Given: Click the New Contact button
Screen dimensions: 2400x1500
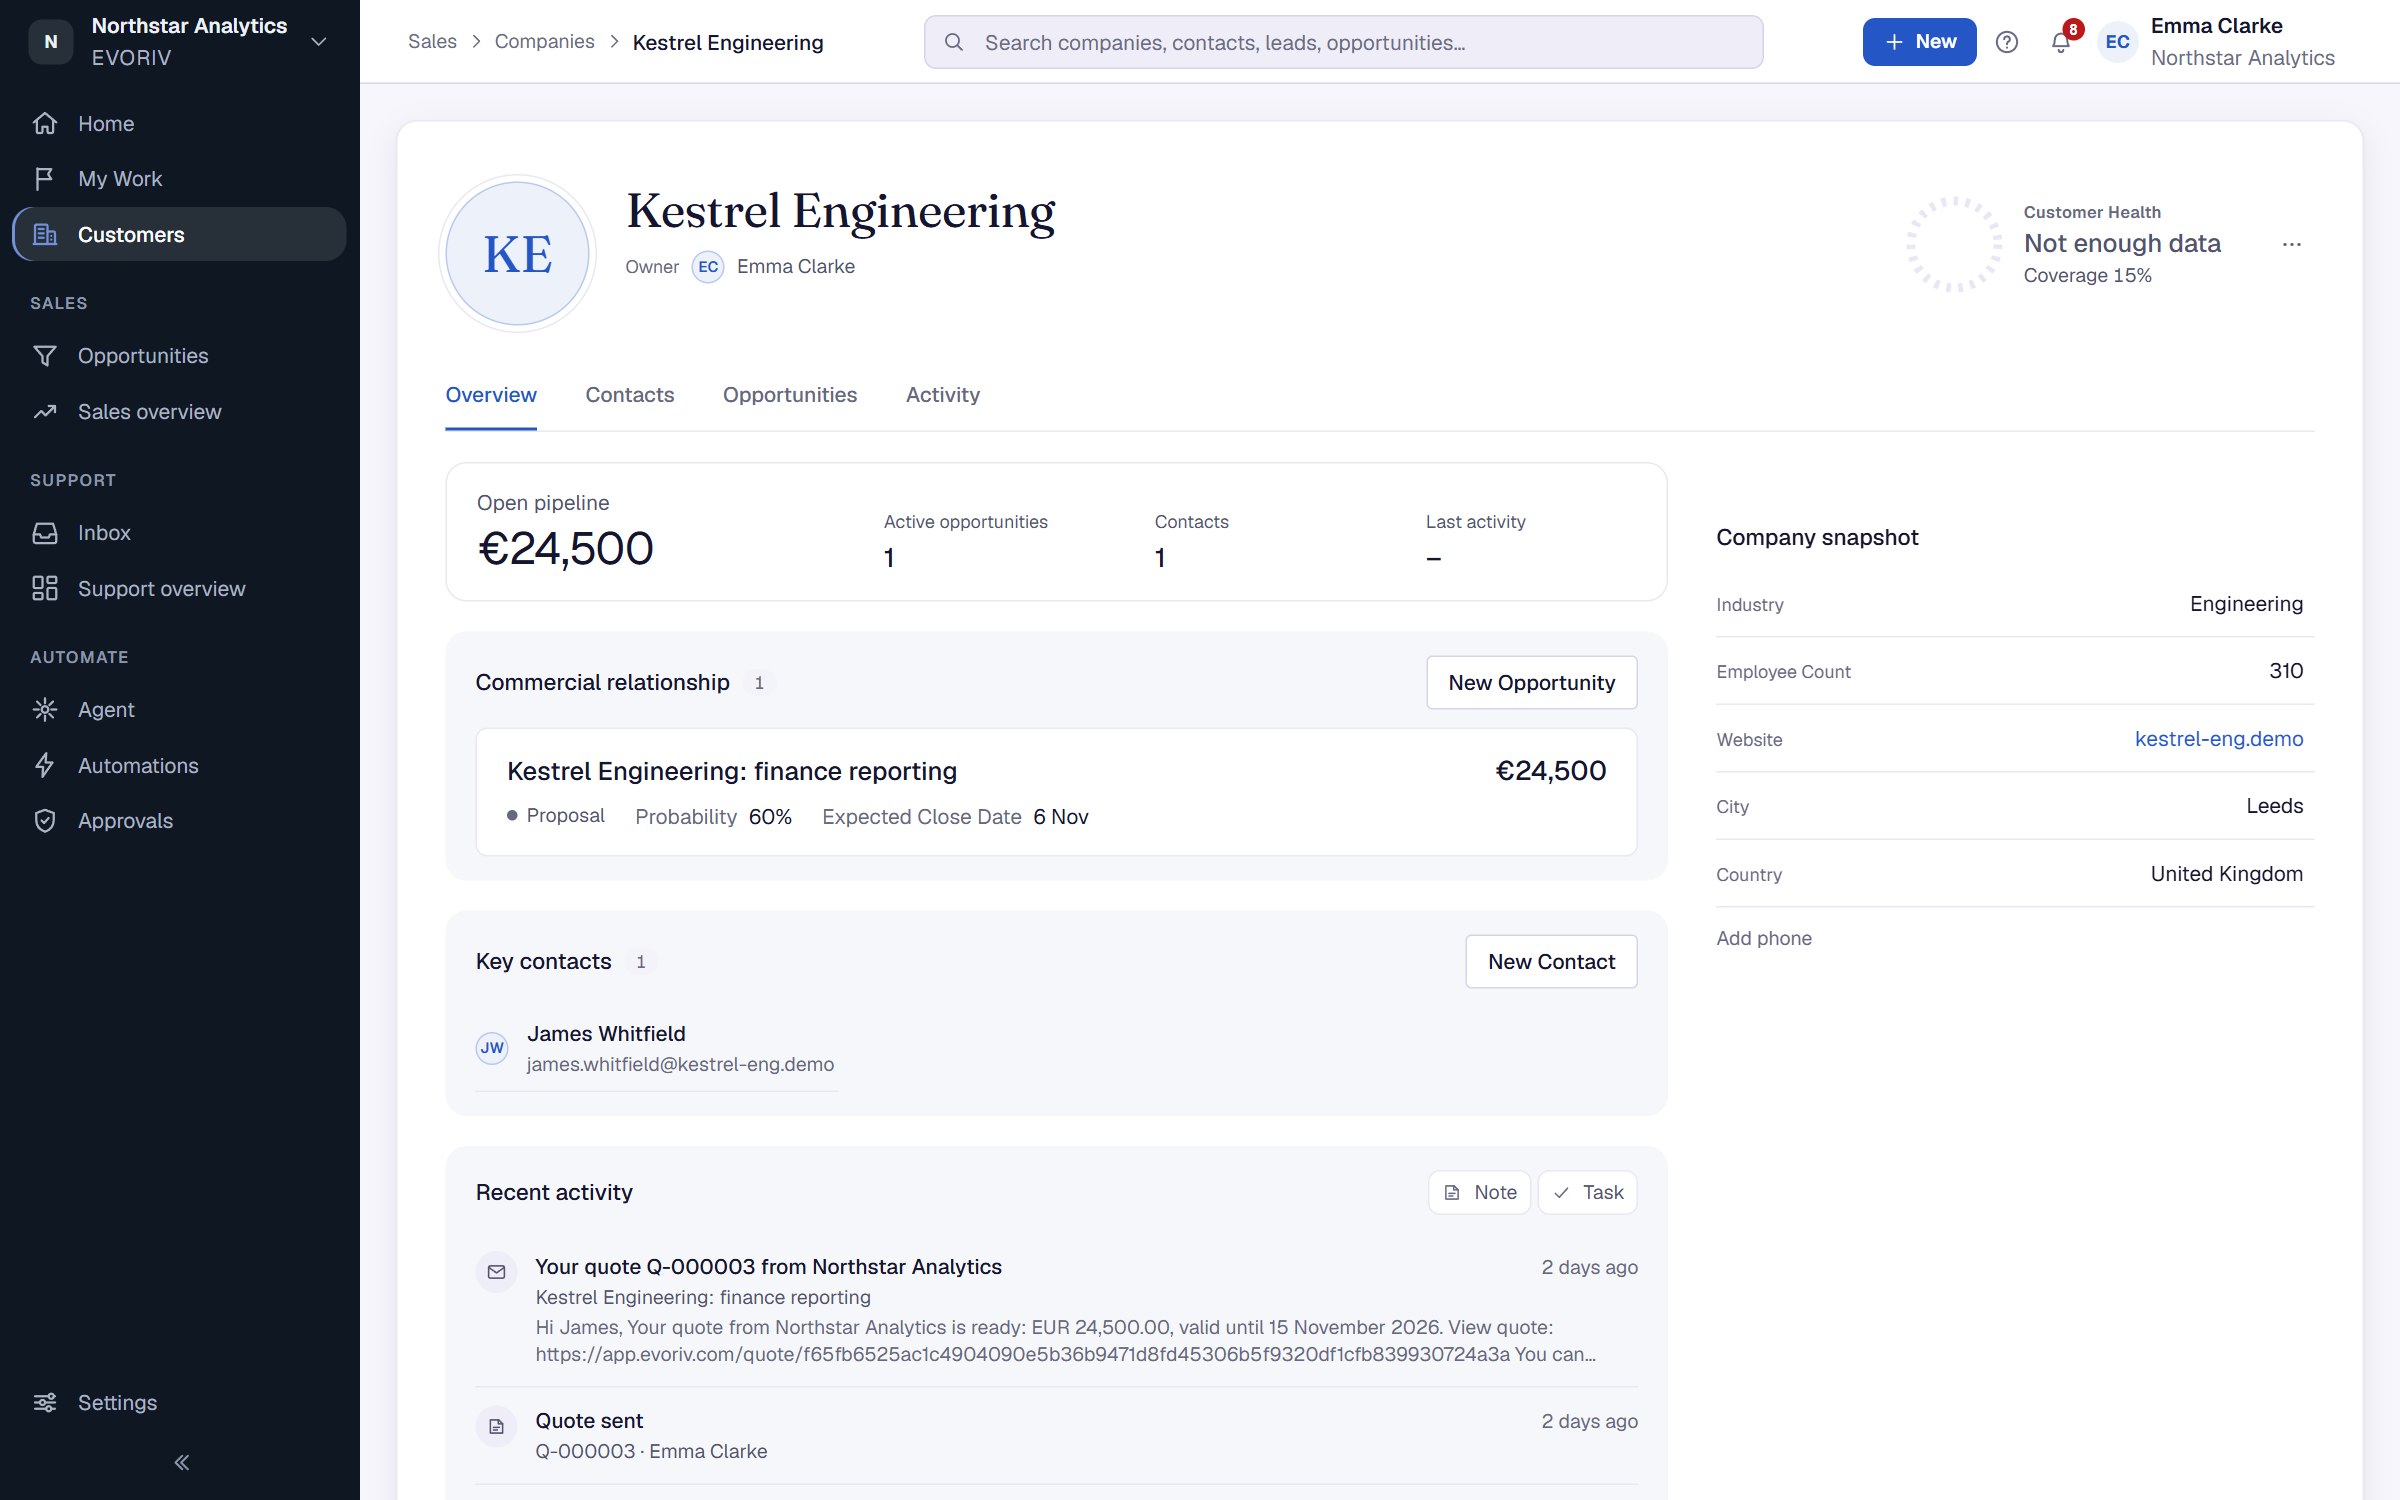Looking at the screenshot, I should [1551, 961].
